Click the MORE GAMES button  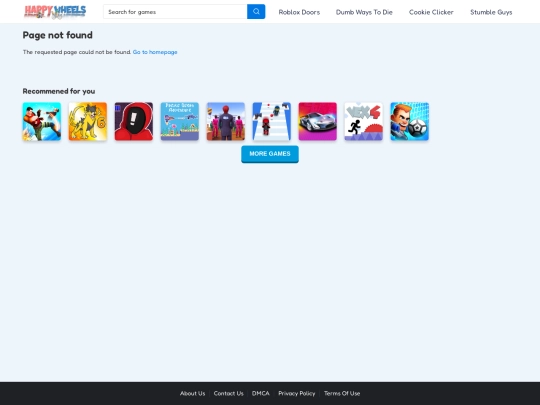270,154
